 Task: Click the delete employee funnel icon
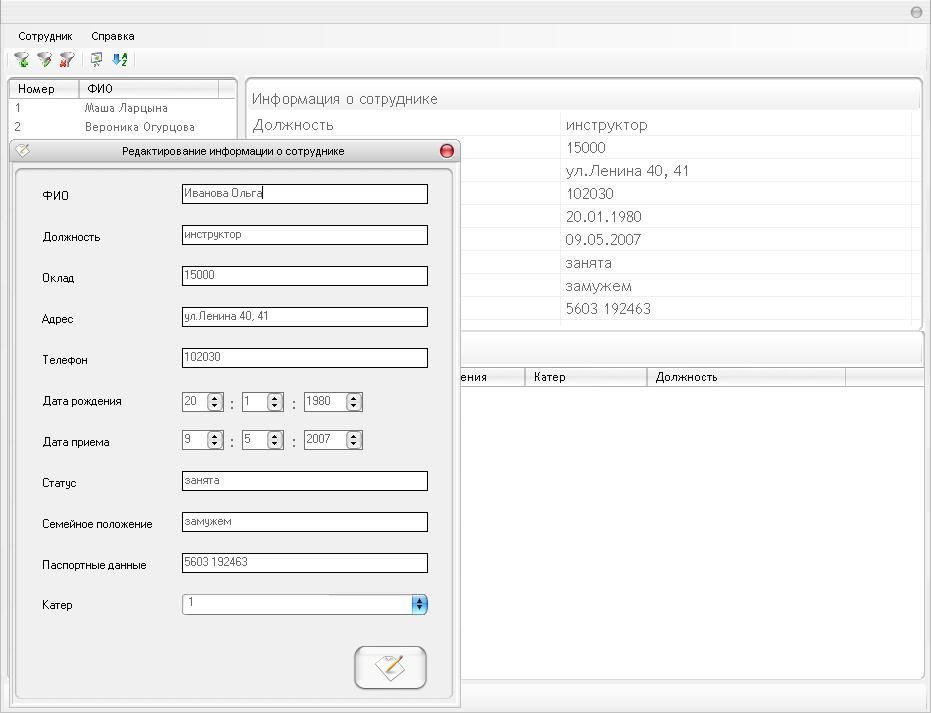[66, 59]
